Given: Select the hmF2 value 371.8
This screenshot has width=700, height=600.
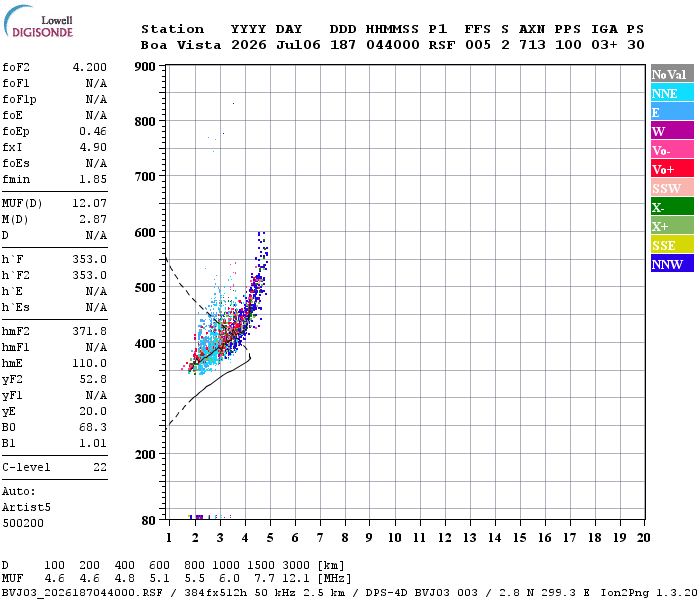Looking at the screenshot, I should pos(90,331).
